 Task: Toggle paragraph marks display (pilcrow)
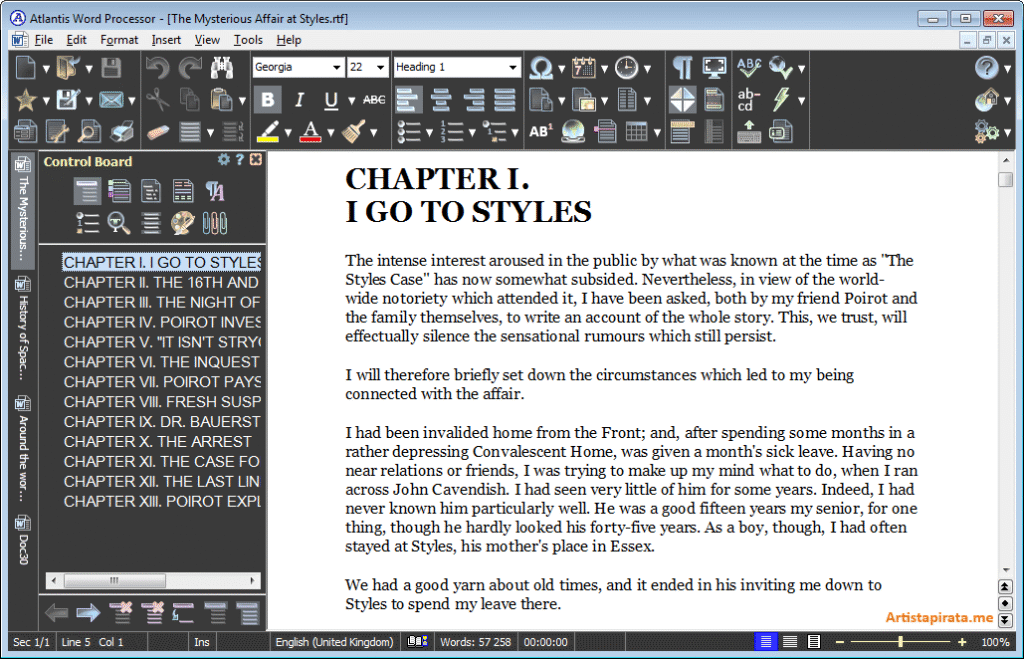pyautogui.click(x=682, y=68)
